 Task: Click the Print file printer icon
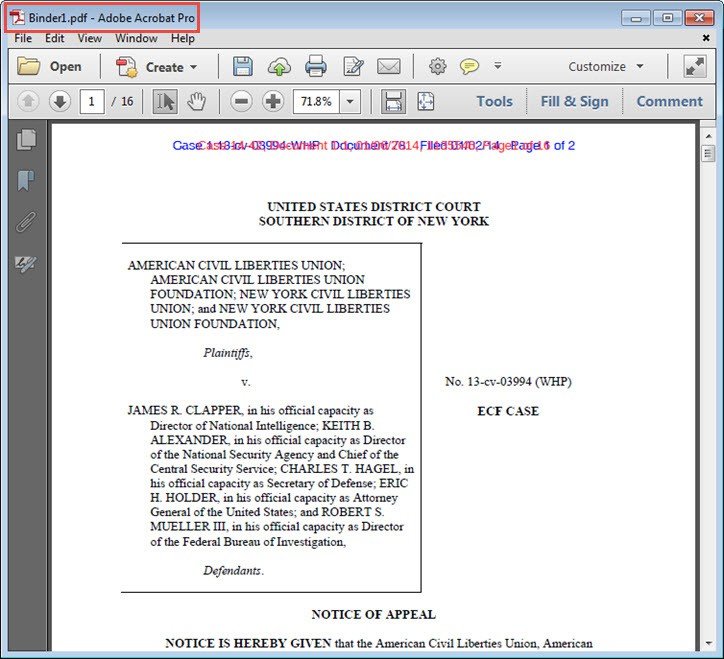316,67
